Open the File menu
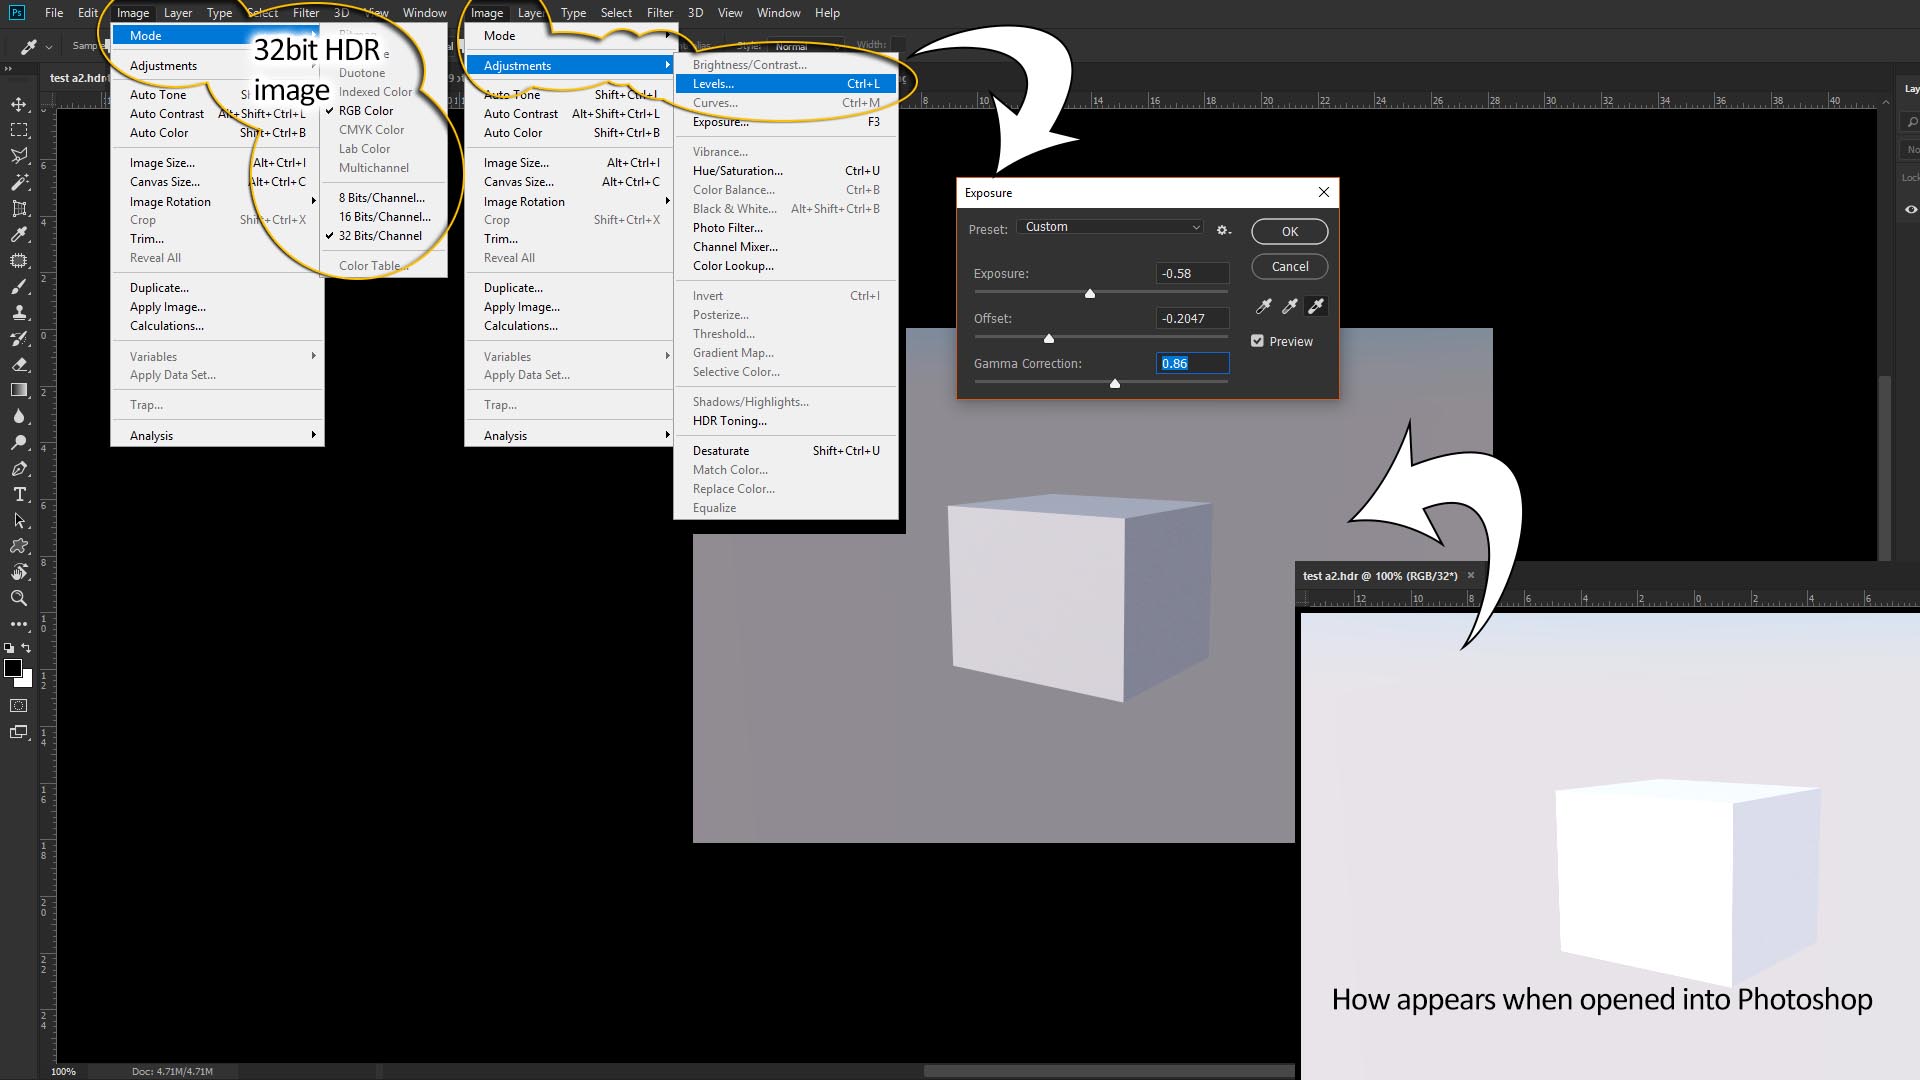Screen dimensions: 1920x1080 [54, 13]
